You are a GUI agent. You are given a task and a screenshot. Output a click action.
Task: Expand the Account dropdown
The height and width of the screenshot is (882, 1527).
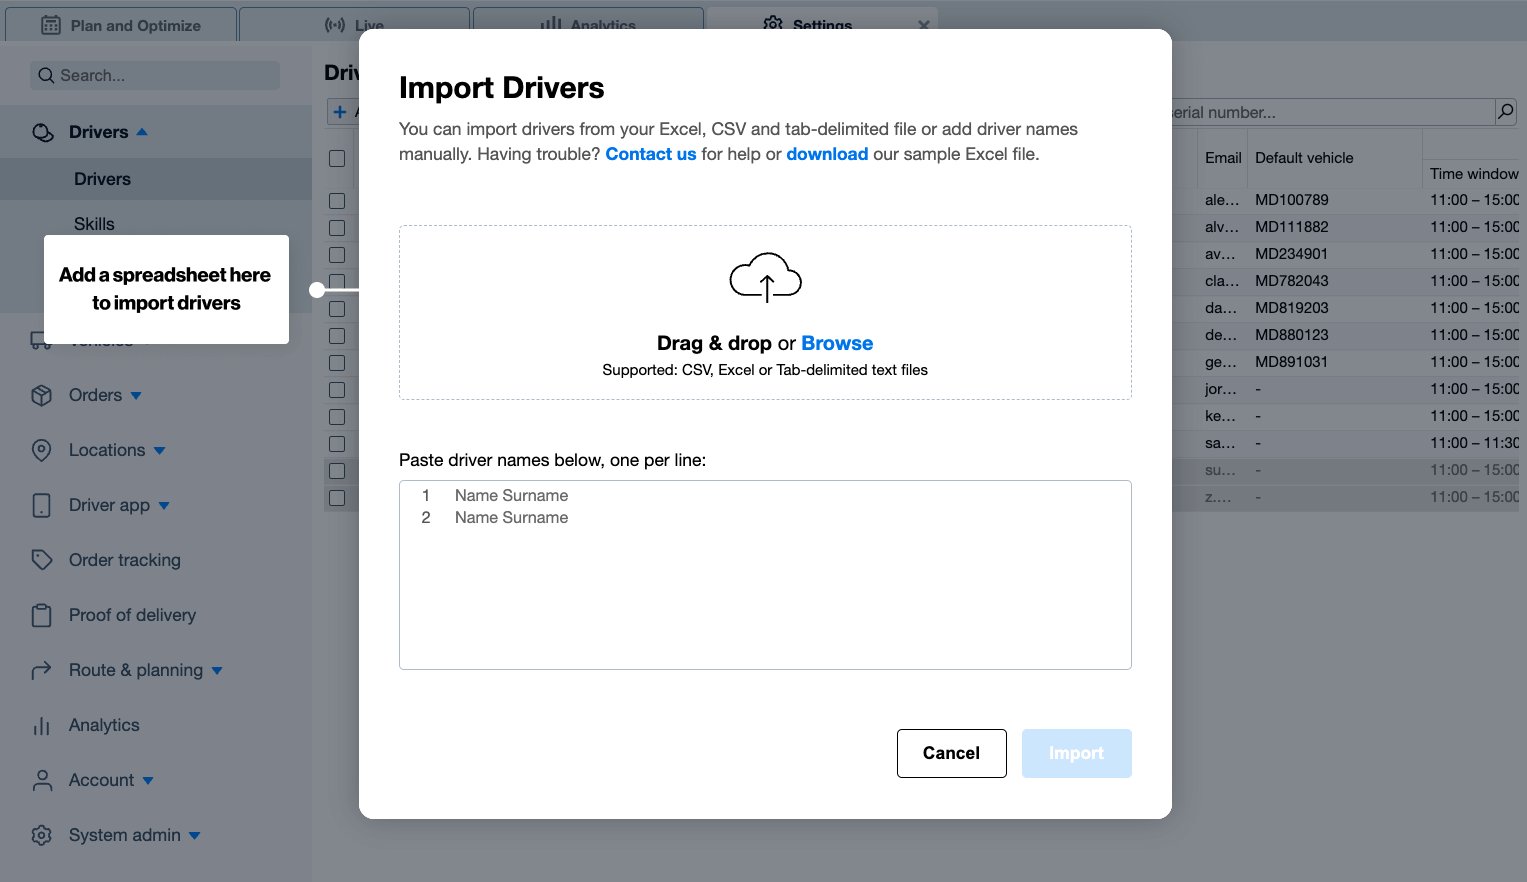coord(148,780)
